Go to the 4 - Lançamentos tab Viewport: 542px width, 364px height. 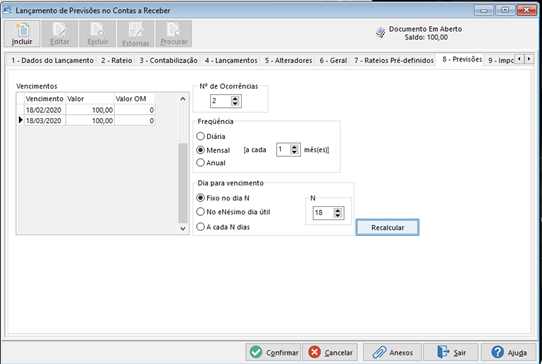(231, 60)
